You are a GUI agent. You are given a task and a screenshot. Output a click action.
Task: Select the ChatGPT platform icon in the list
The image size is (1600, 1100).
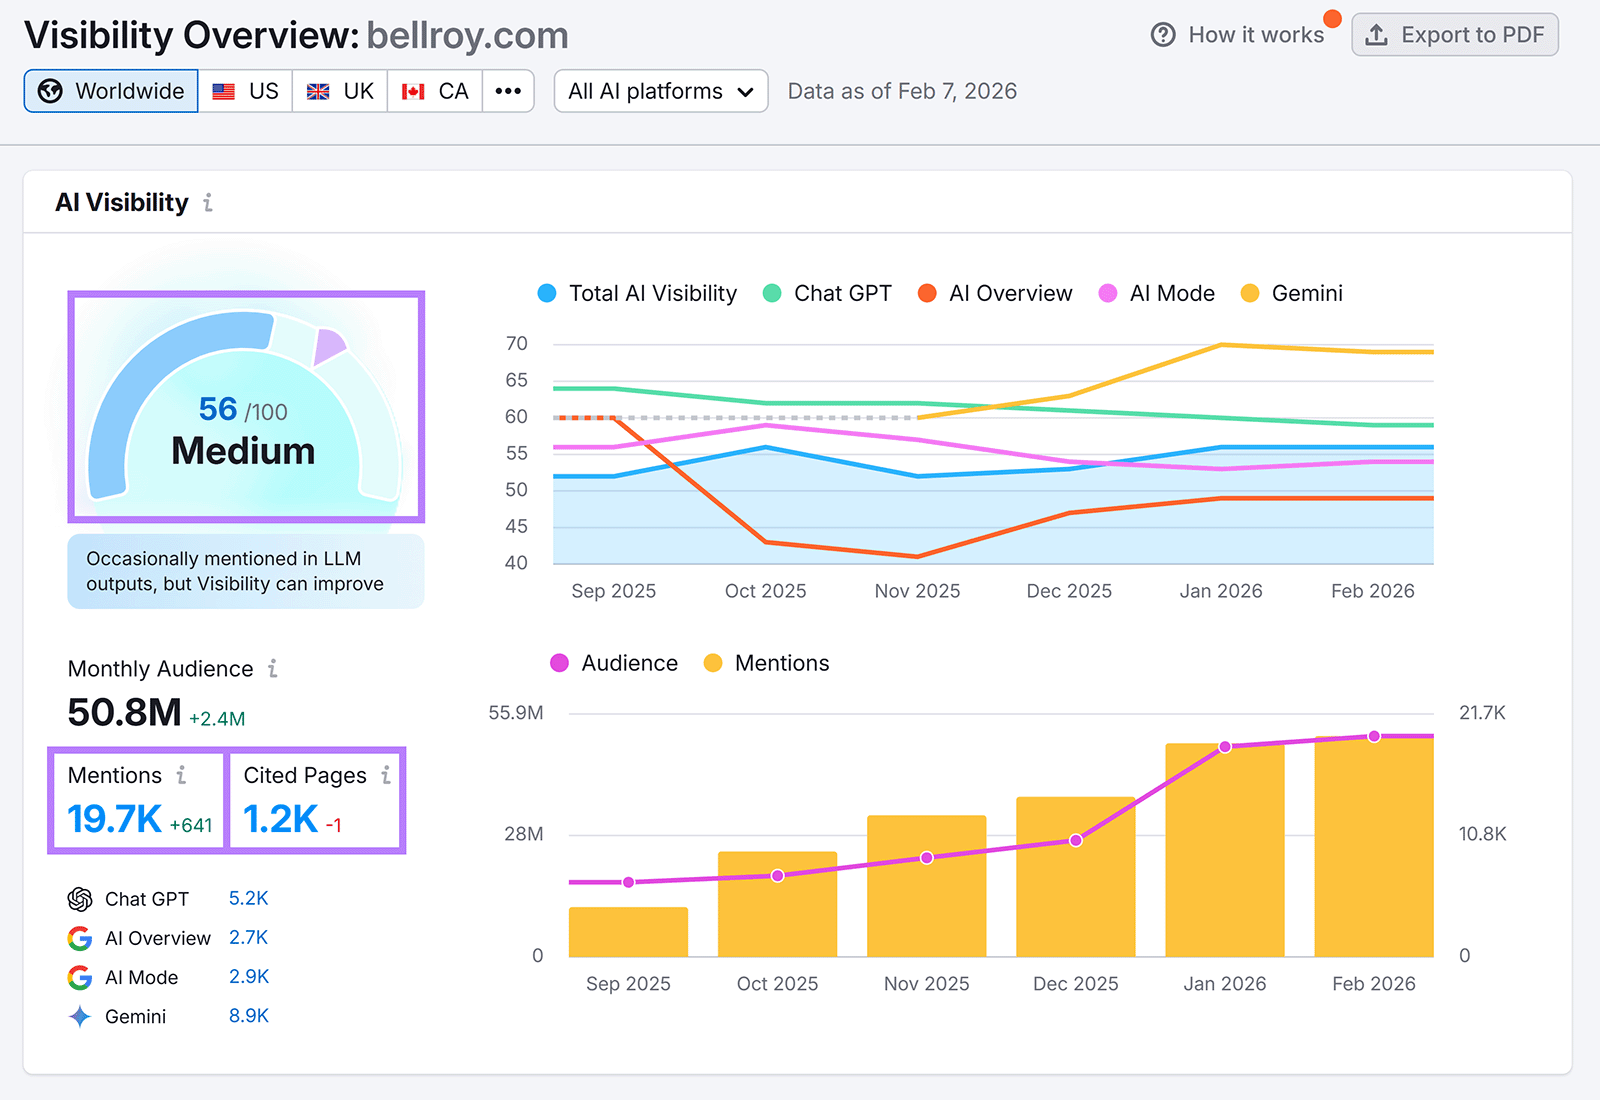[79, 898]
